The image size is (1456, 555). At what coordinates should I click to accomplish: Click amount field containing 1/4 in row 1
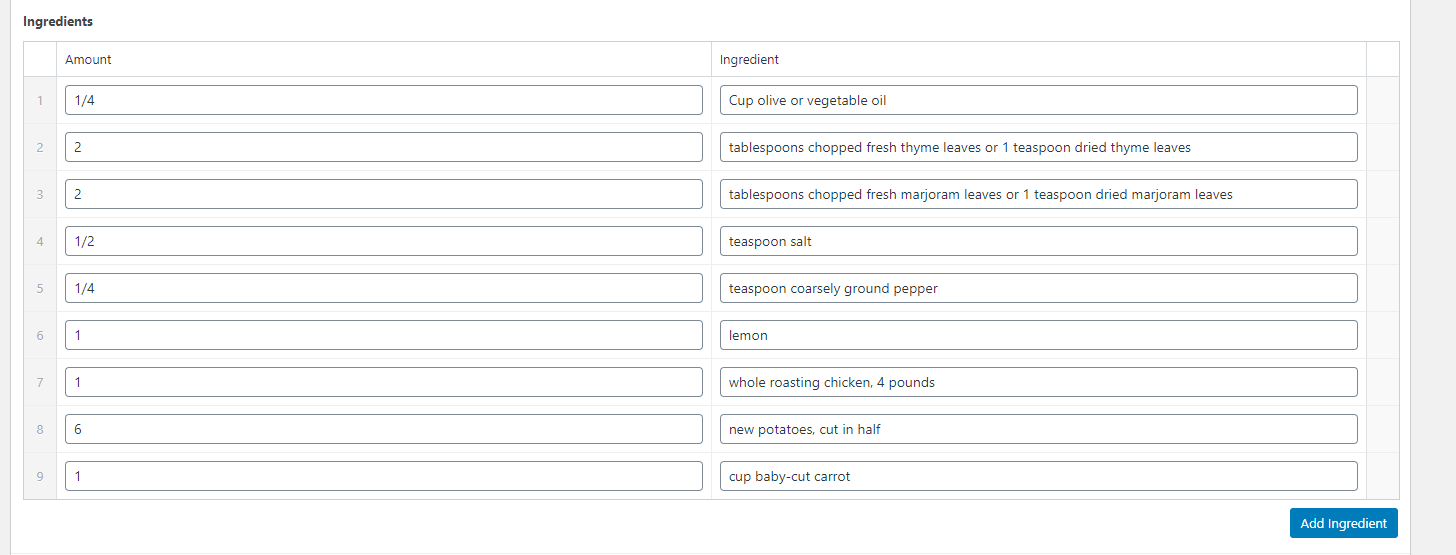click(x=383, y=100)
